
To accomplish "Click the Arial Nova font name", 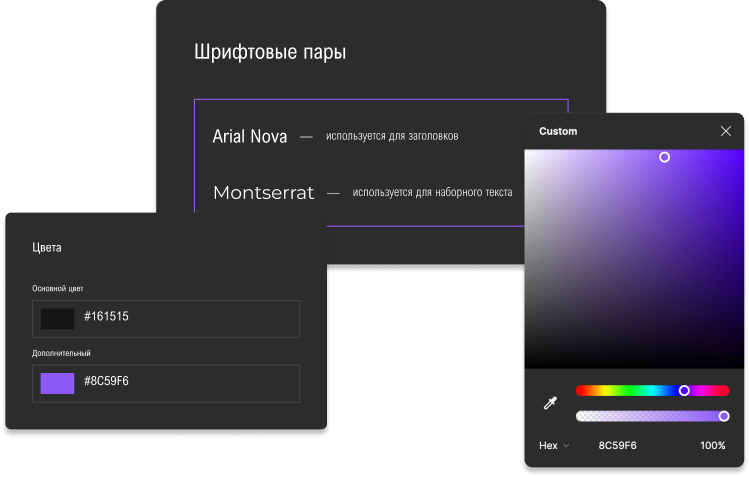I will [250, 137].
